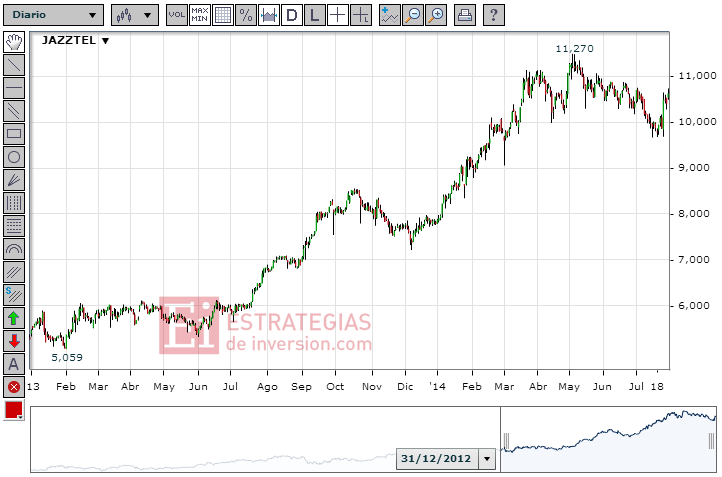
Task: Click the 11,000 price axis label
Action: pyautogui.click(x=698, y=76)
